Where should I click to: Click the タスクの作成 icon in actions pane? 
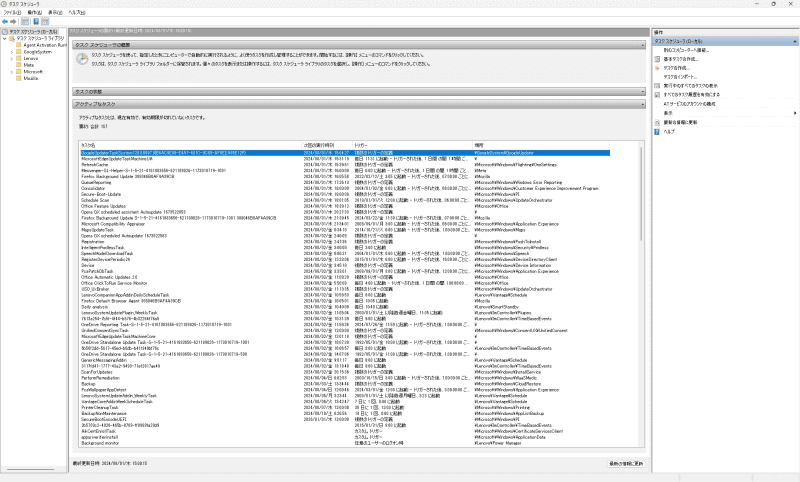(657, 68)
